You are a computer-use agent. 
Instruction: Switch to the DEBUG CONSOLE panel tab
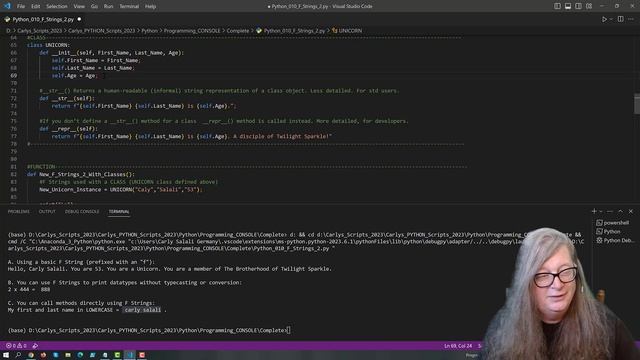(x=82, y=211)
